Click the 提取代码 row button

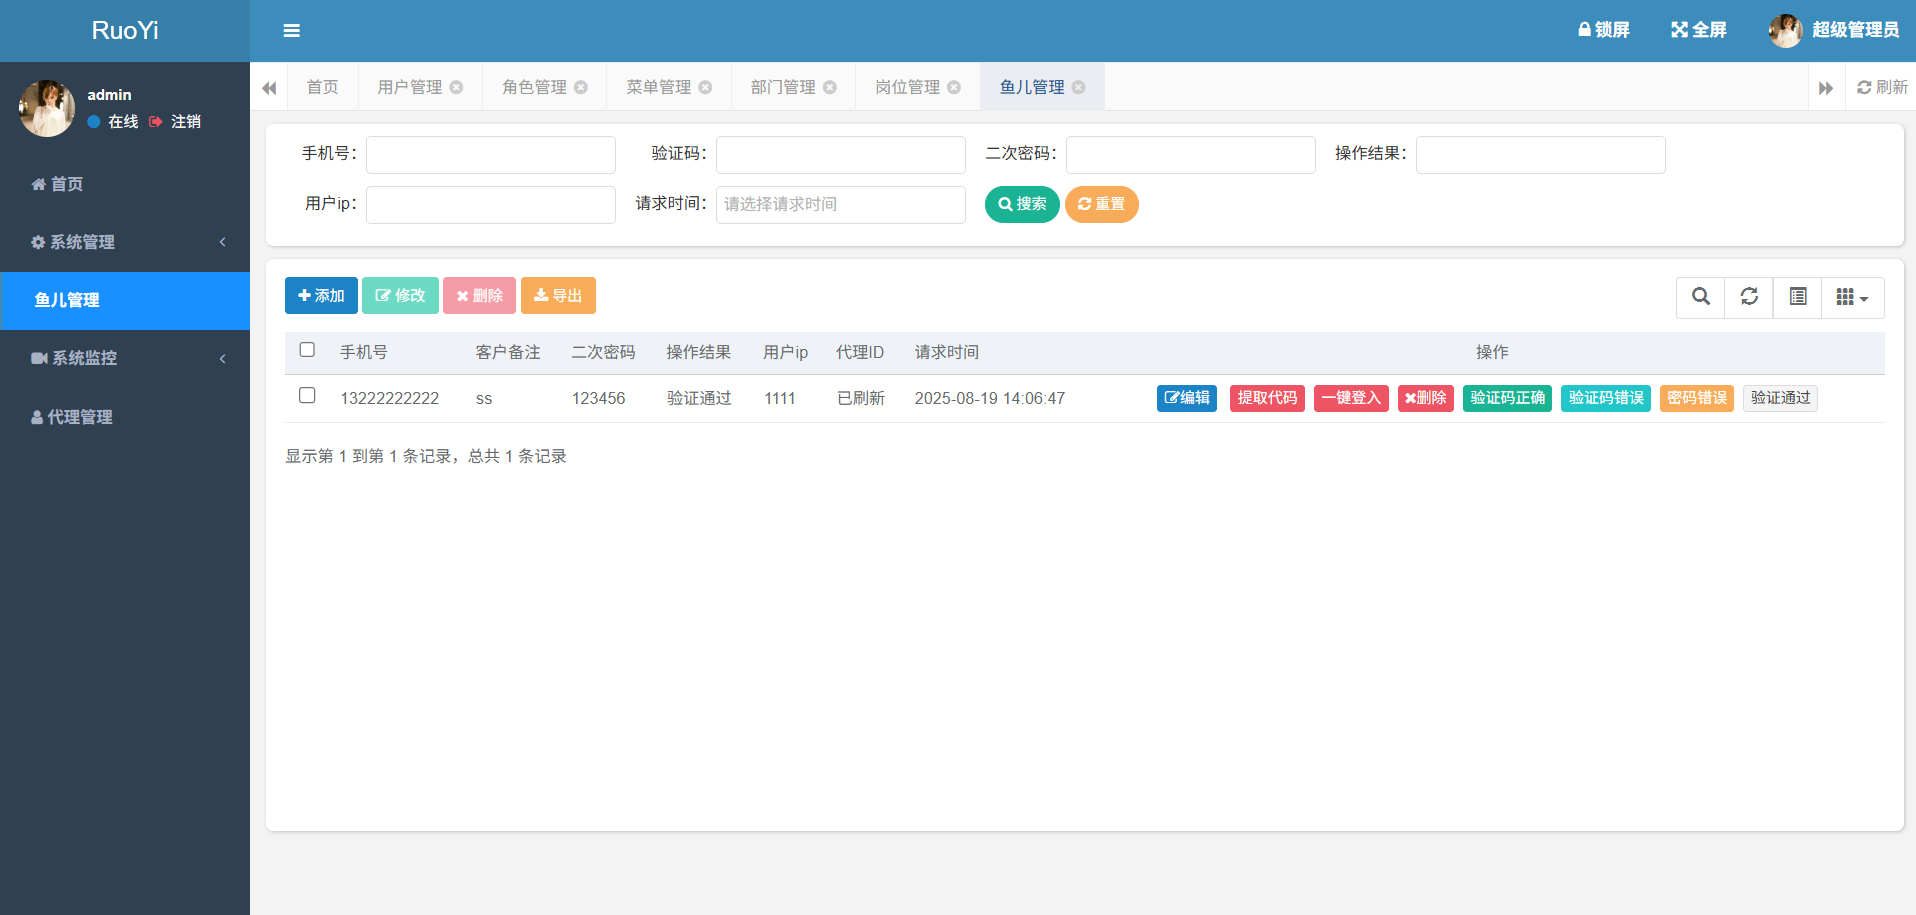click(1267, 398)
